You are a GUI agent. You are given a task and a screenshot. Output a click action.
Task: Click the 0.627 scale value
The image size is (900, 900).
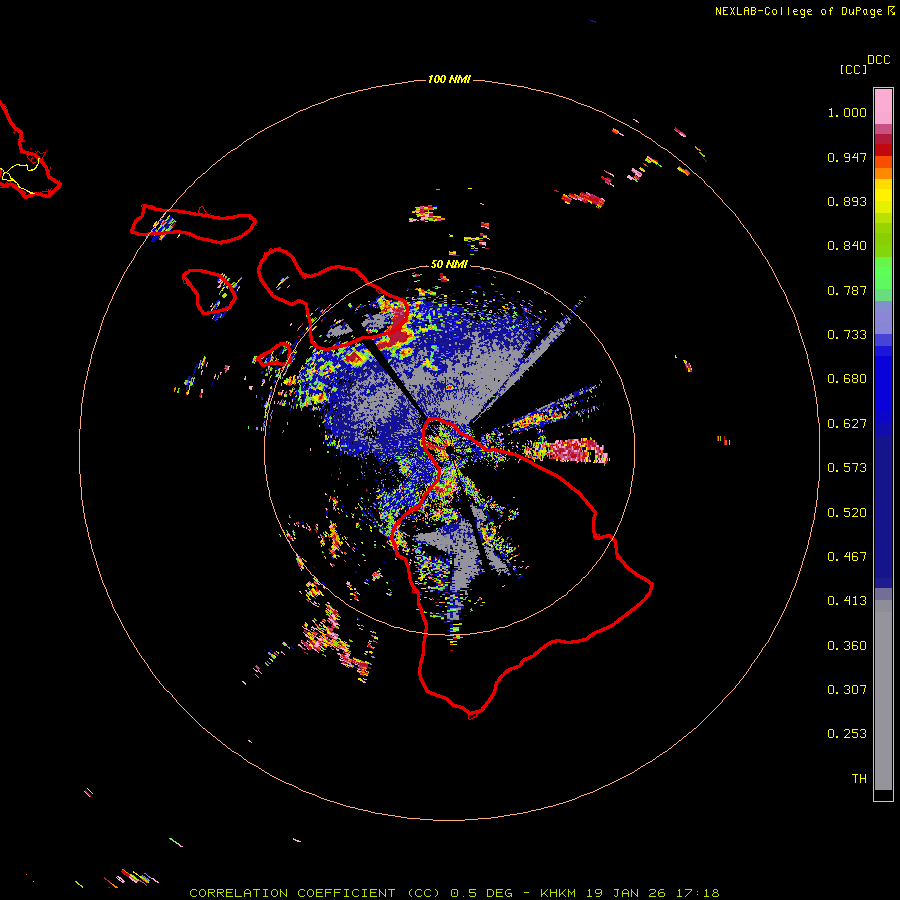(847, 424)
